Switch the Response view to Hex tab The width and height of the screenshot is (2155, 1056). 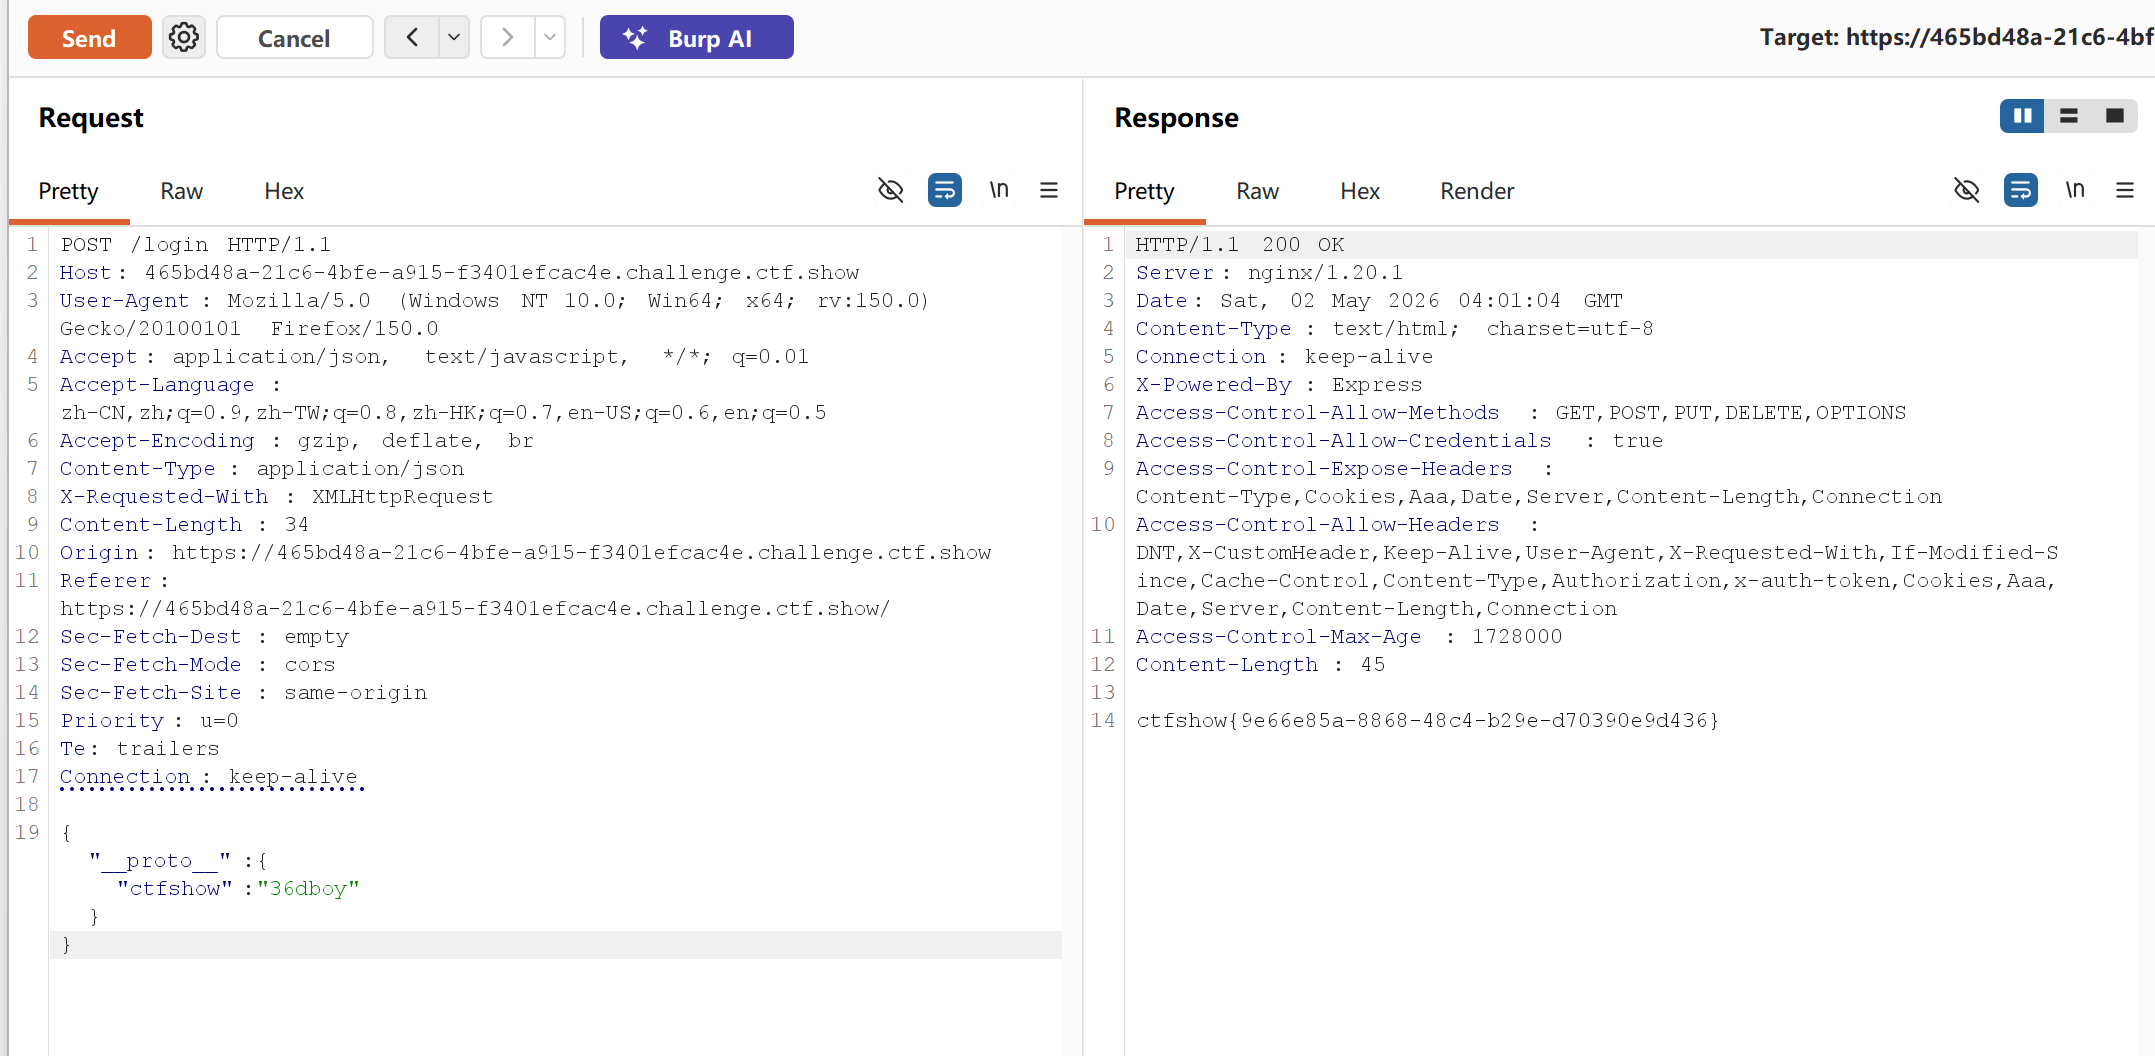[1360, 191]
